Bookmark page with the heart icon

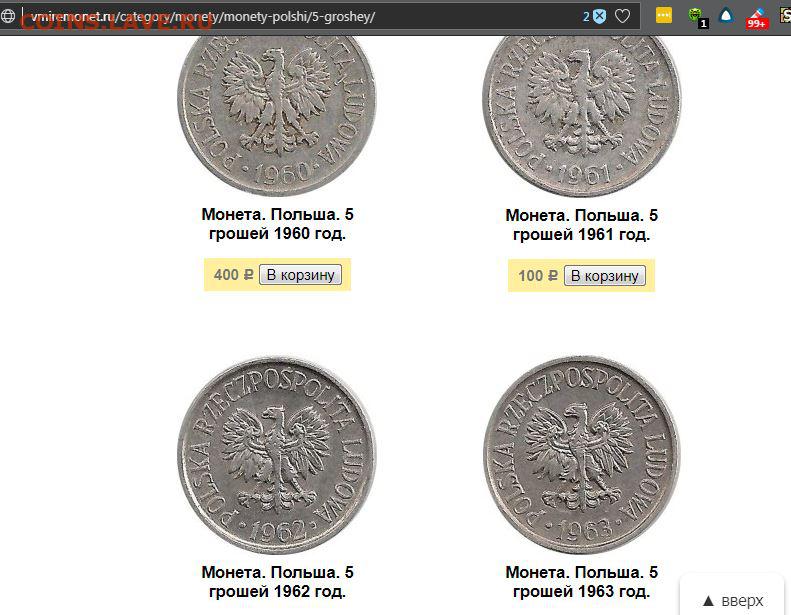(x=623, y=17)
